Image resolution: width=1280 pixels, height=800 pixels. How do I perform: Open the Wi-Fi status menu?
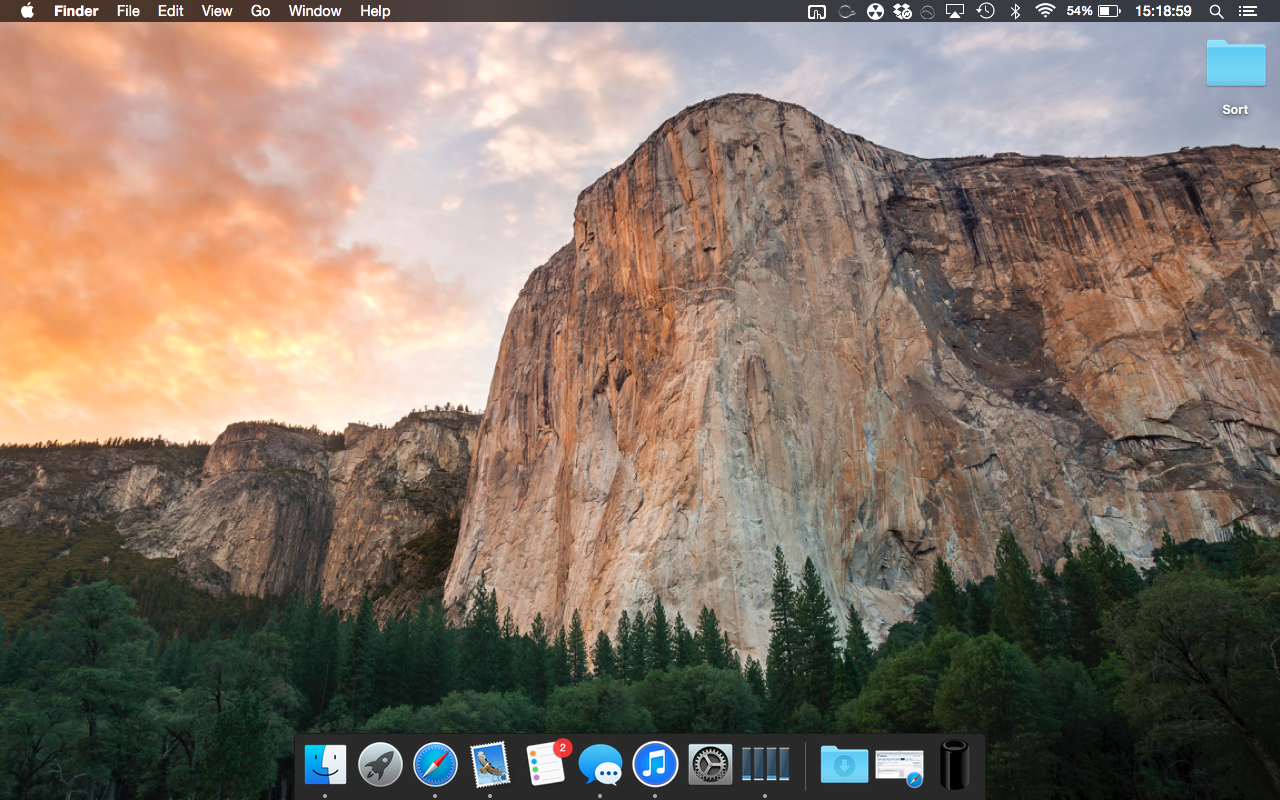click(1045, 11)
